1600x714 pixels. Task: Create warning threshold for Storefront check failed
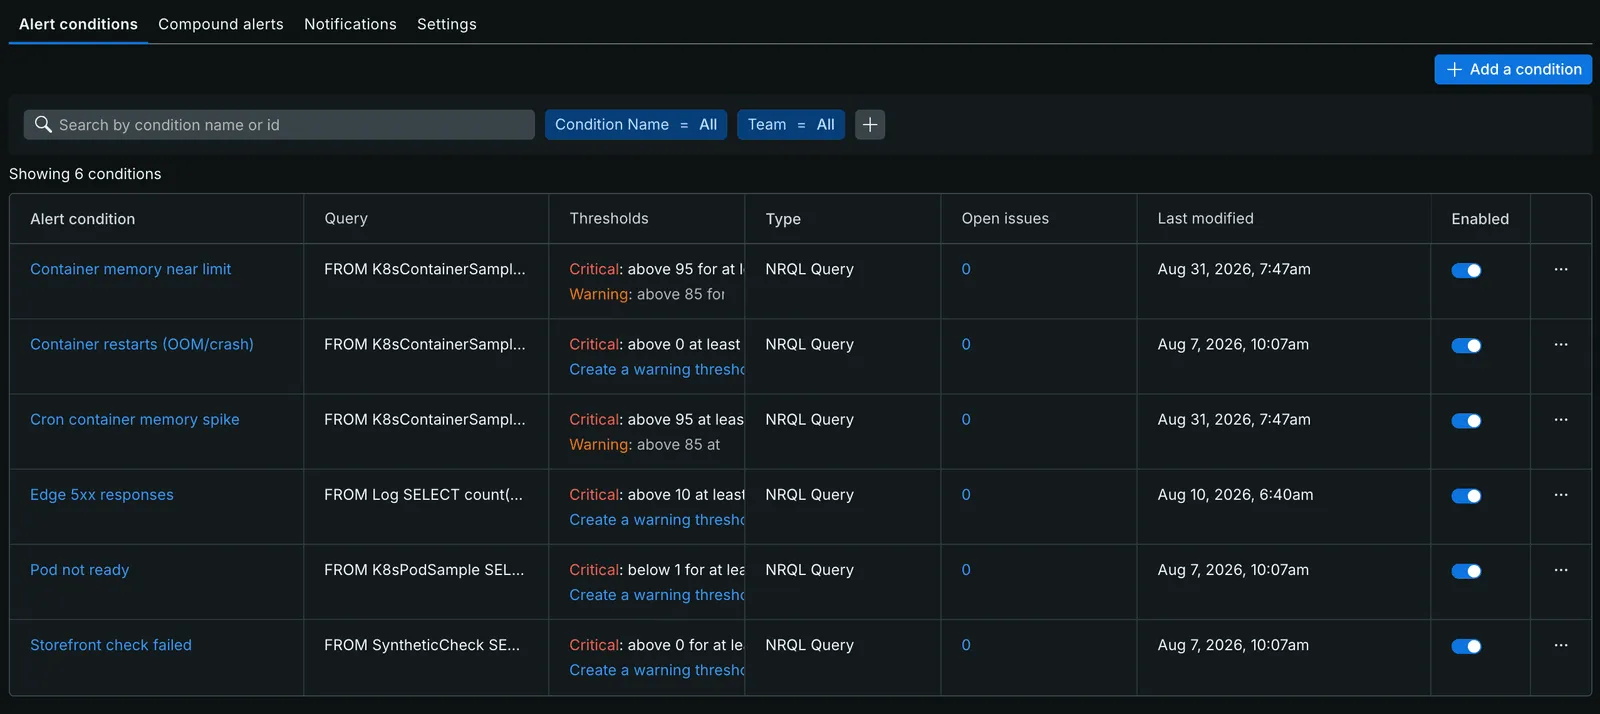point(656,670)
